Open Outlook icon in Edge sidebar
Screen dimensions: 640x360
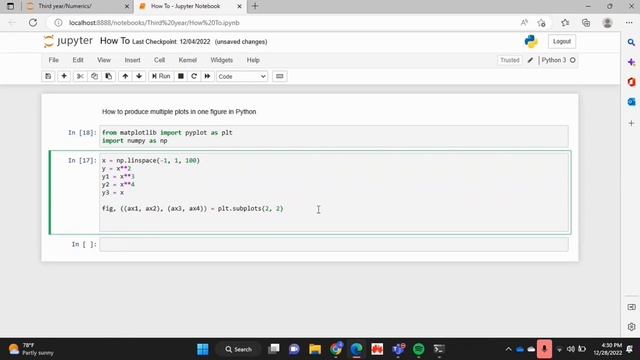(631, 102)
